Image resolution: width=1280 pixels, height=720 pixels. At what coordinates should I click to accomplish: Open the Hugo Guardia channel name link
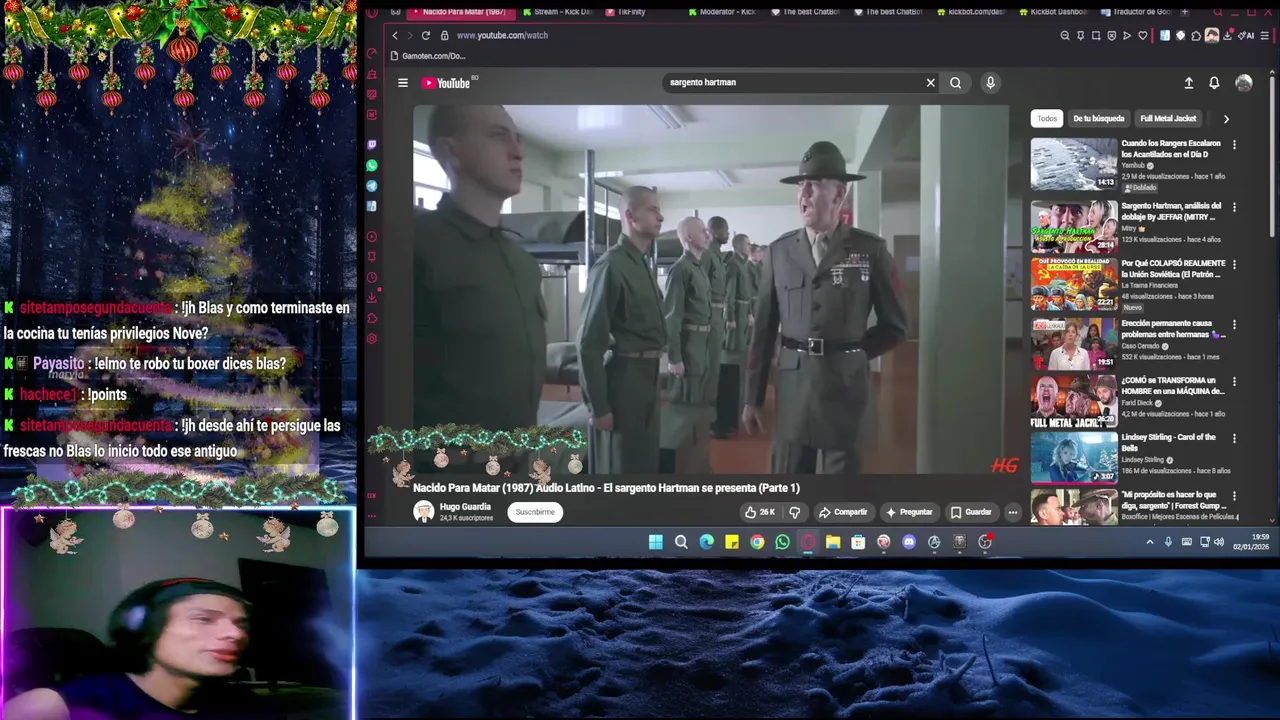click(x=465, y=507)
